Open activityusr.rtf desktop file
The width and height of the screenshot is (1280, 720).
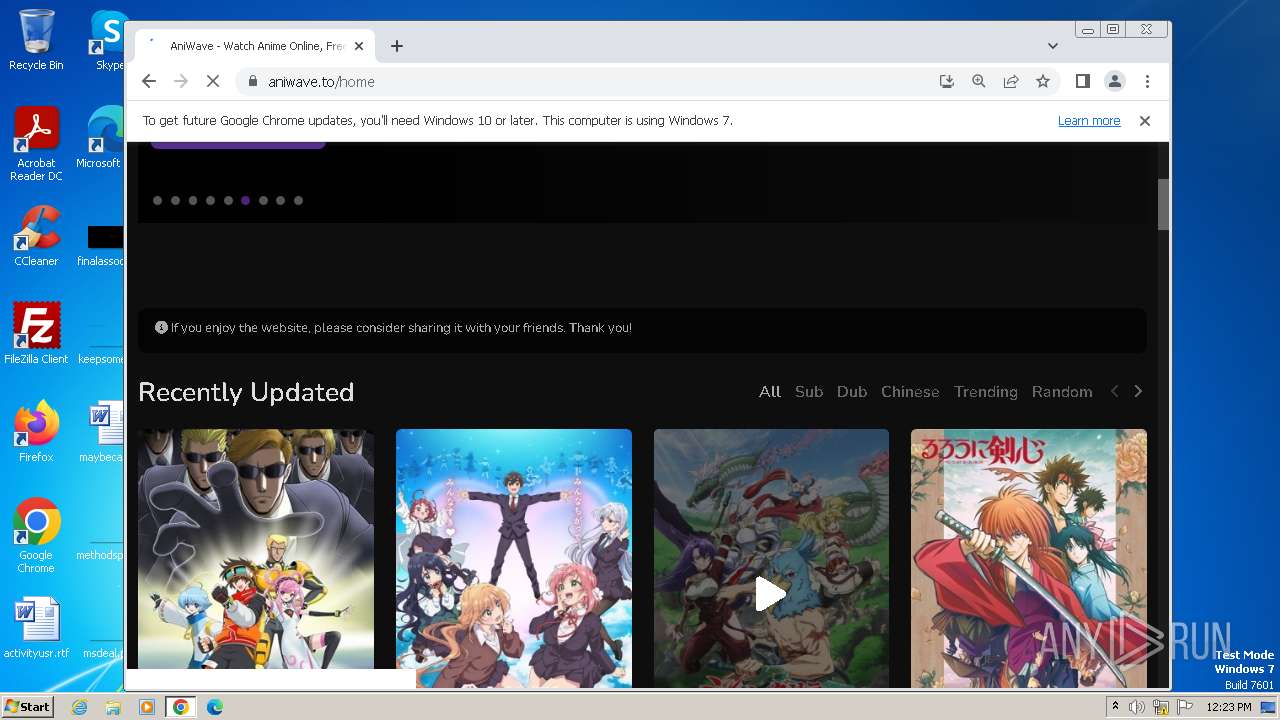(36, 628)
